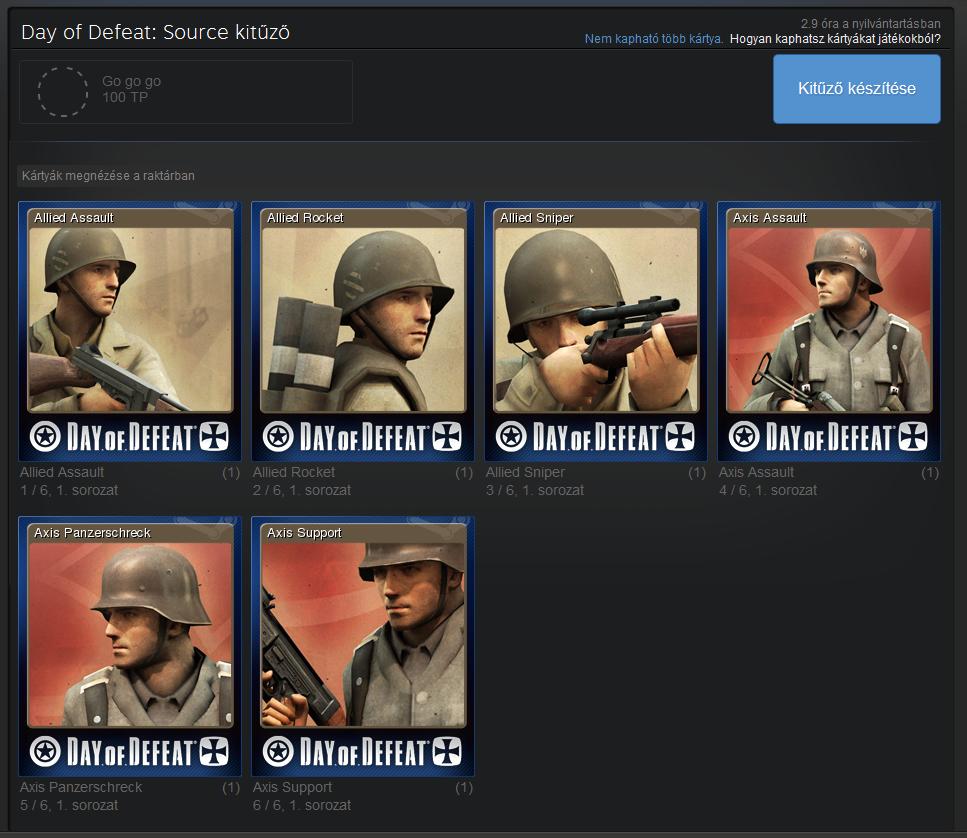Image resolution: width=967 pixels, height=838 pixels.
Task: Select the Axis Support card image
Action: (x=363, y=646)
